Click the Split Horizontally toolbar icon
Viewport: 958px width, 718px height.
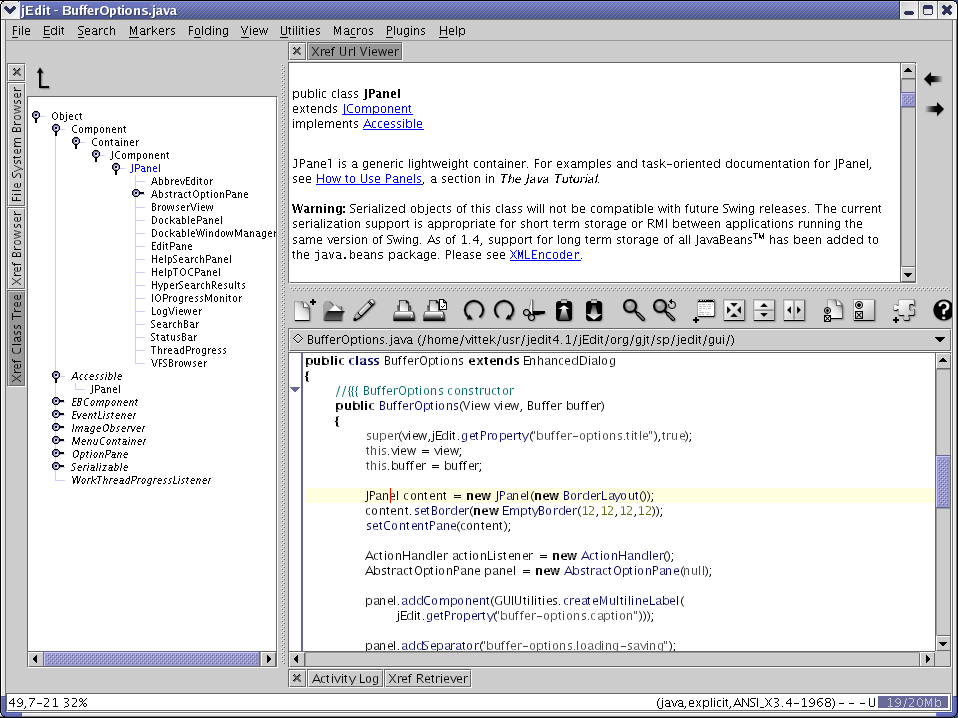tap(764, 310)
